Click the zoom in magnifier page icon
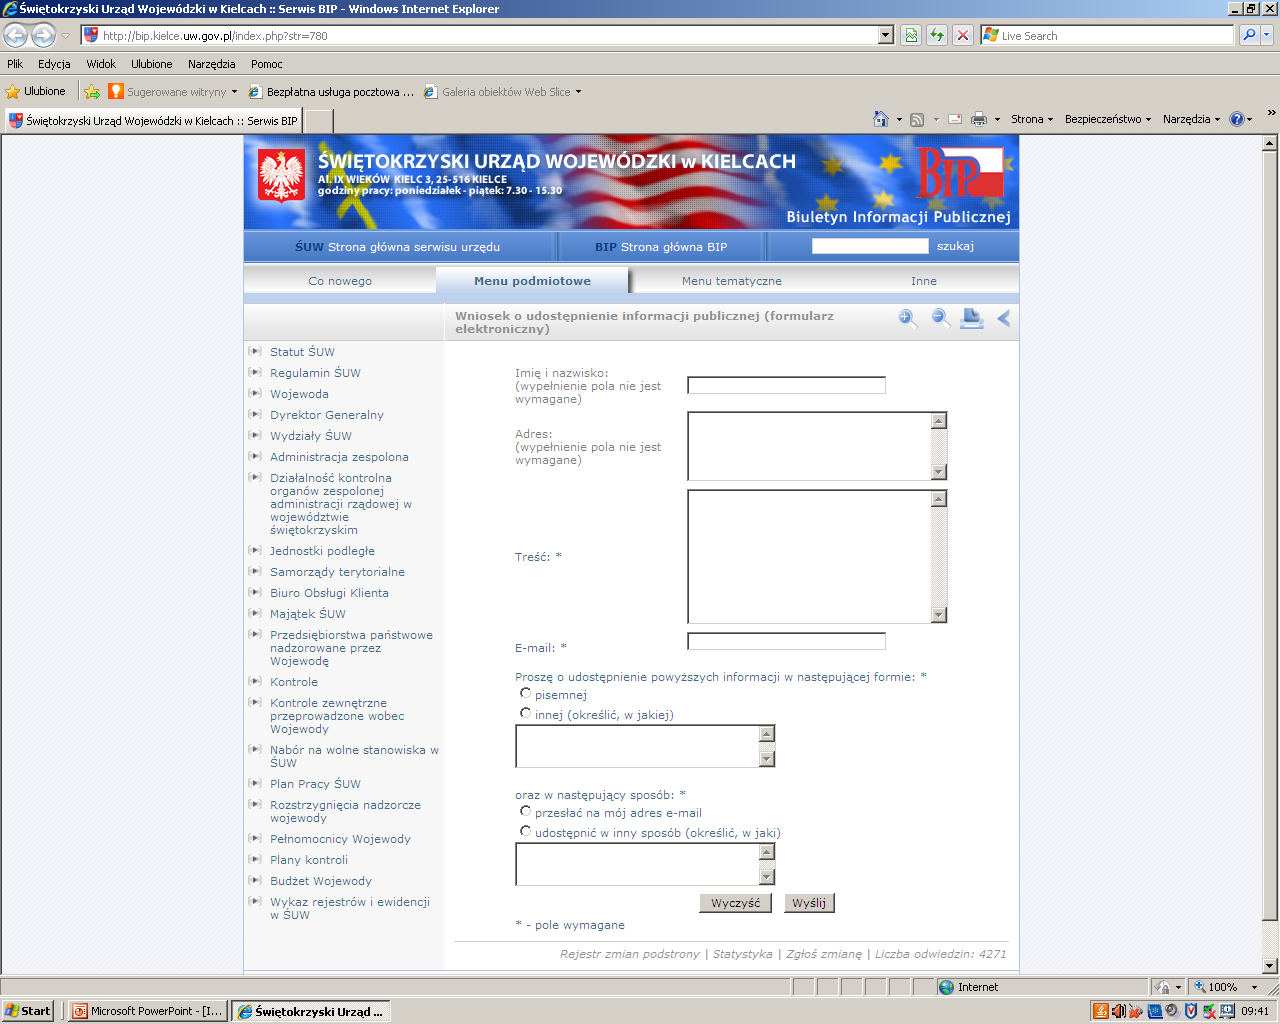The height and width of the screenshot is (1024, 1280). 908,319
